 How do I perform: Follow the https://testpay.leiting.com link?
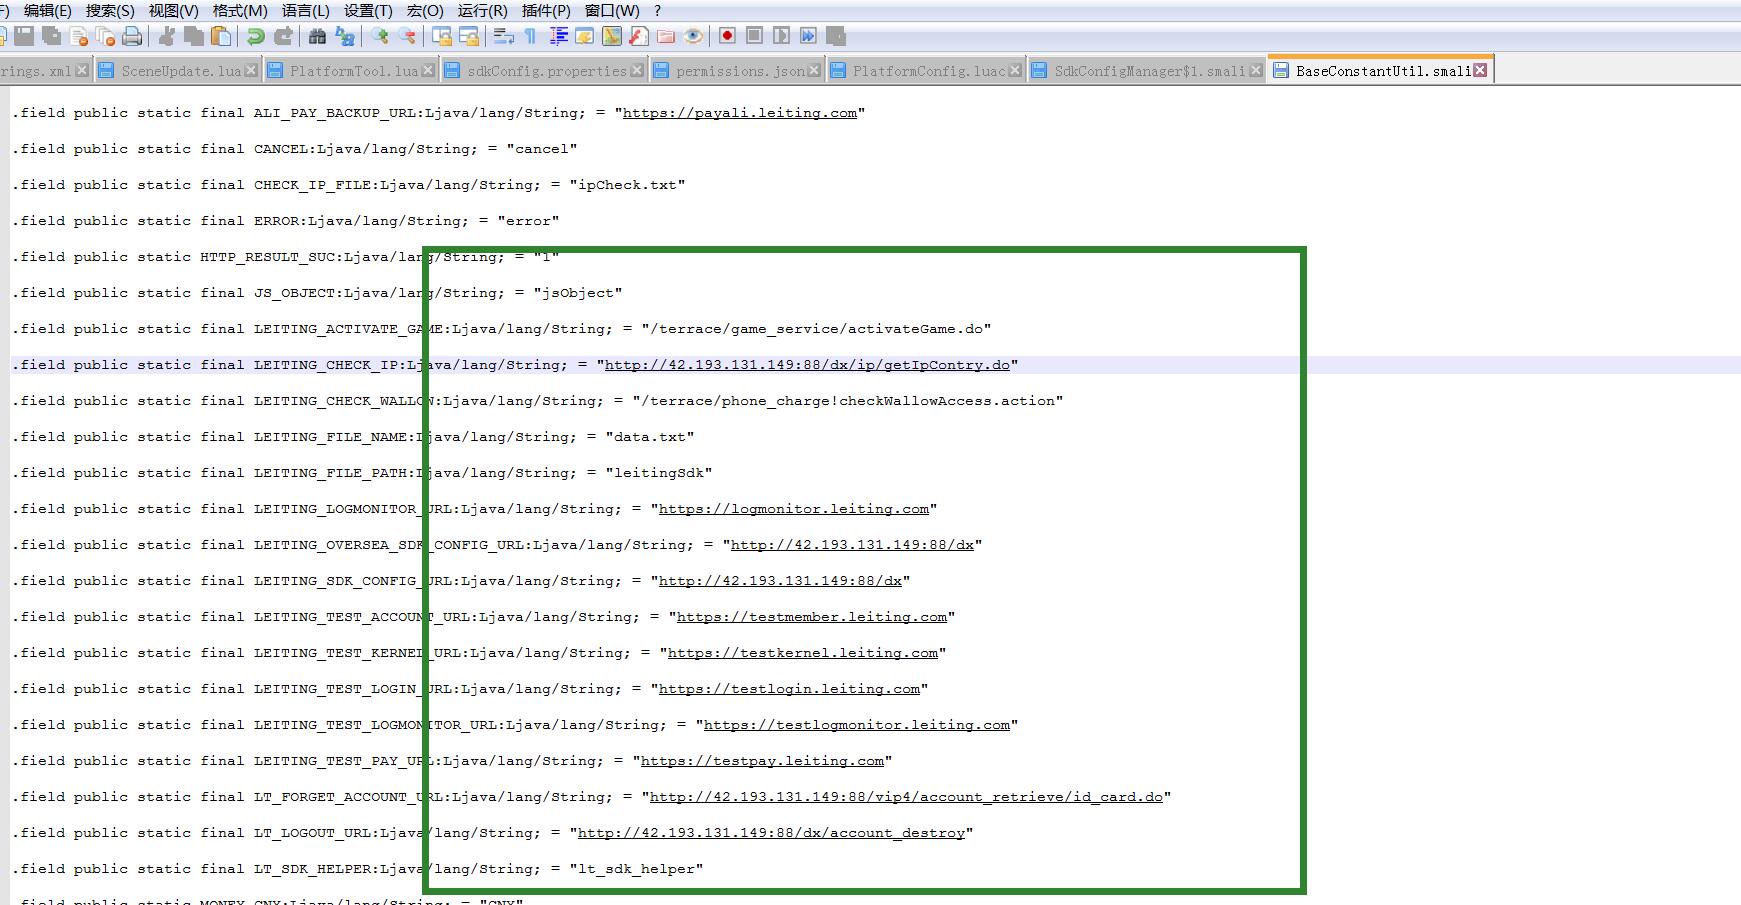(x=762, y=761)
